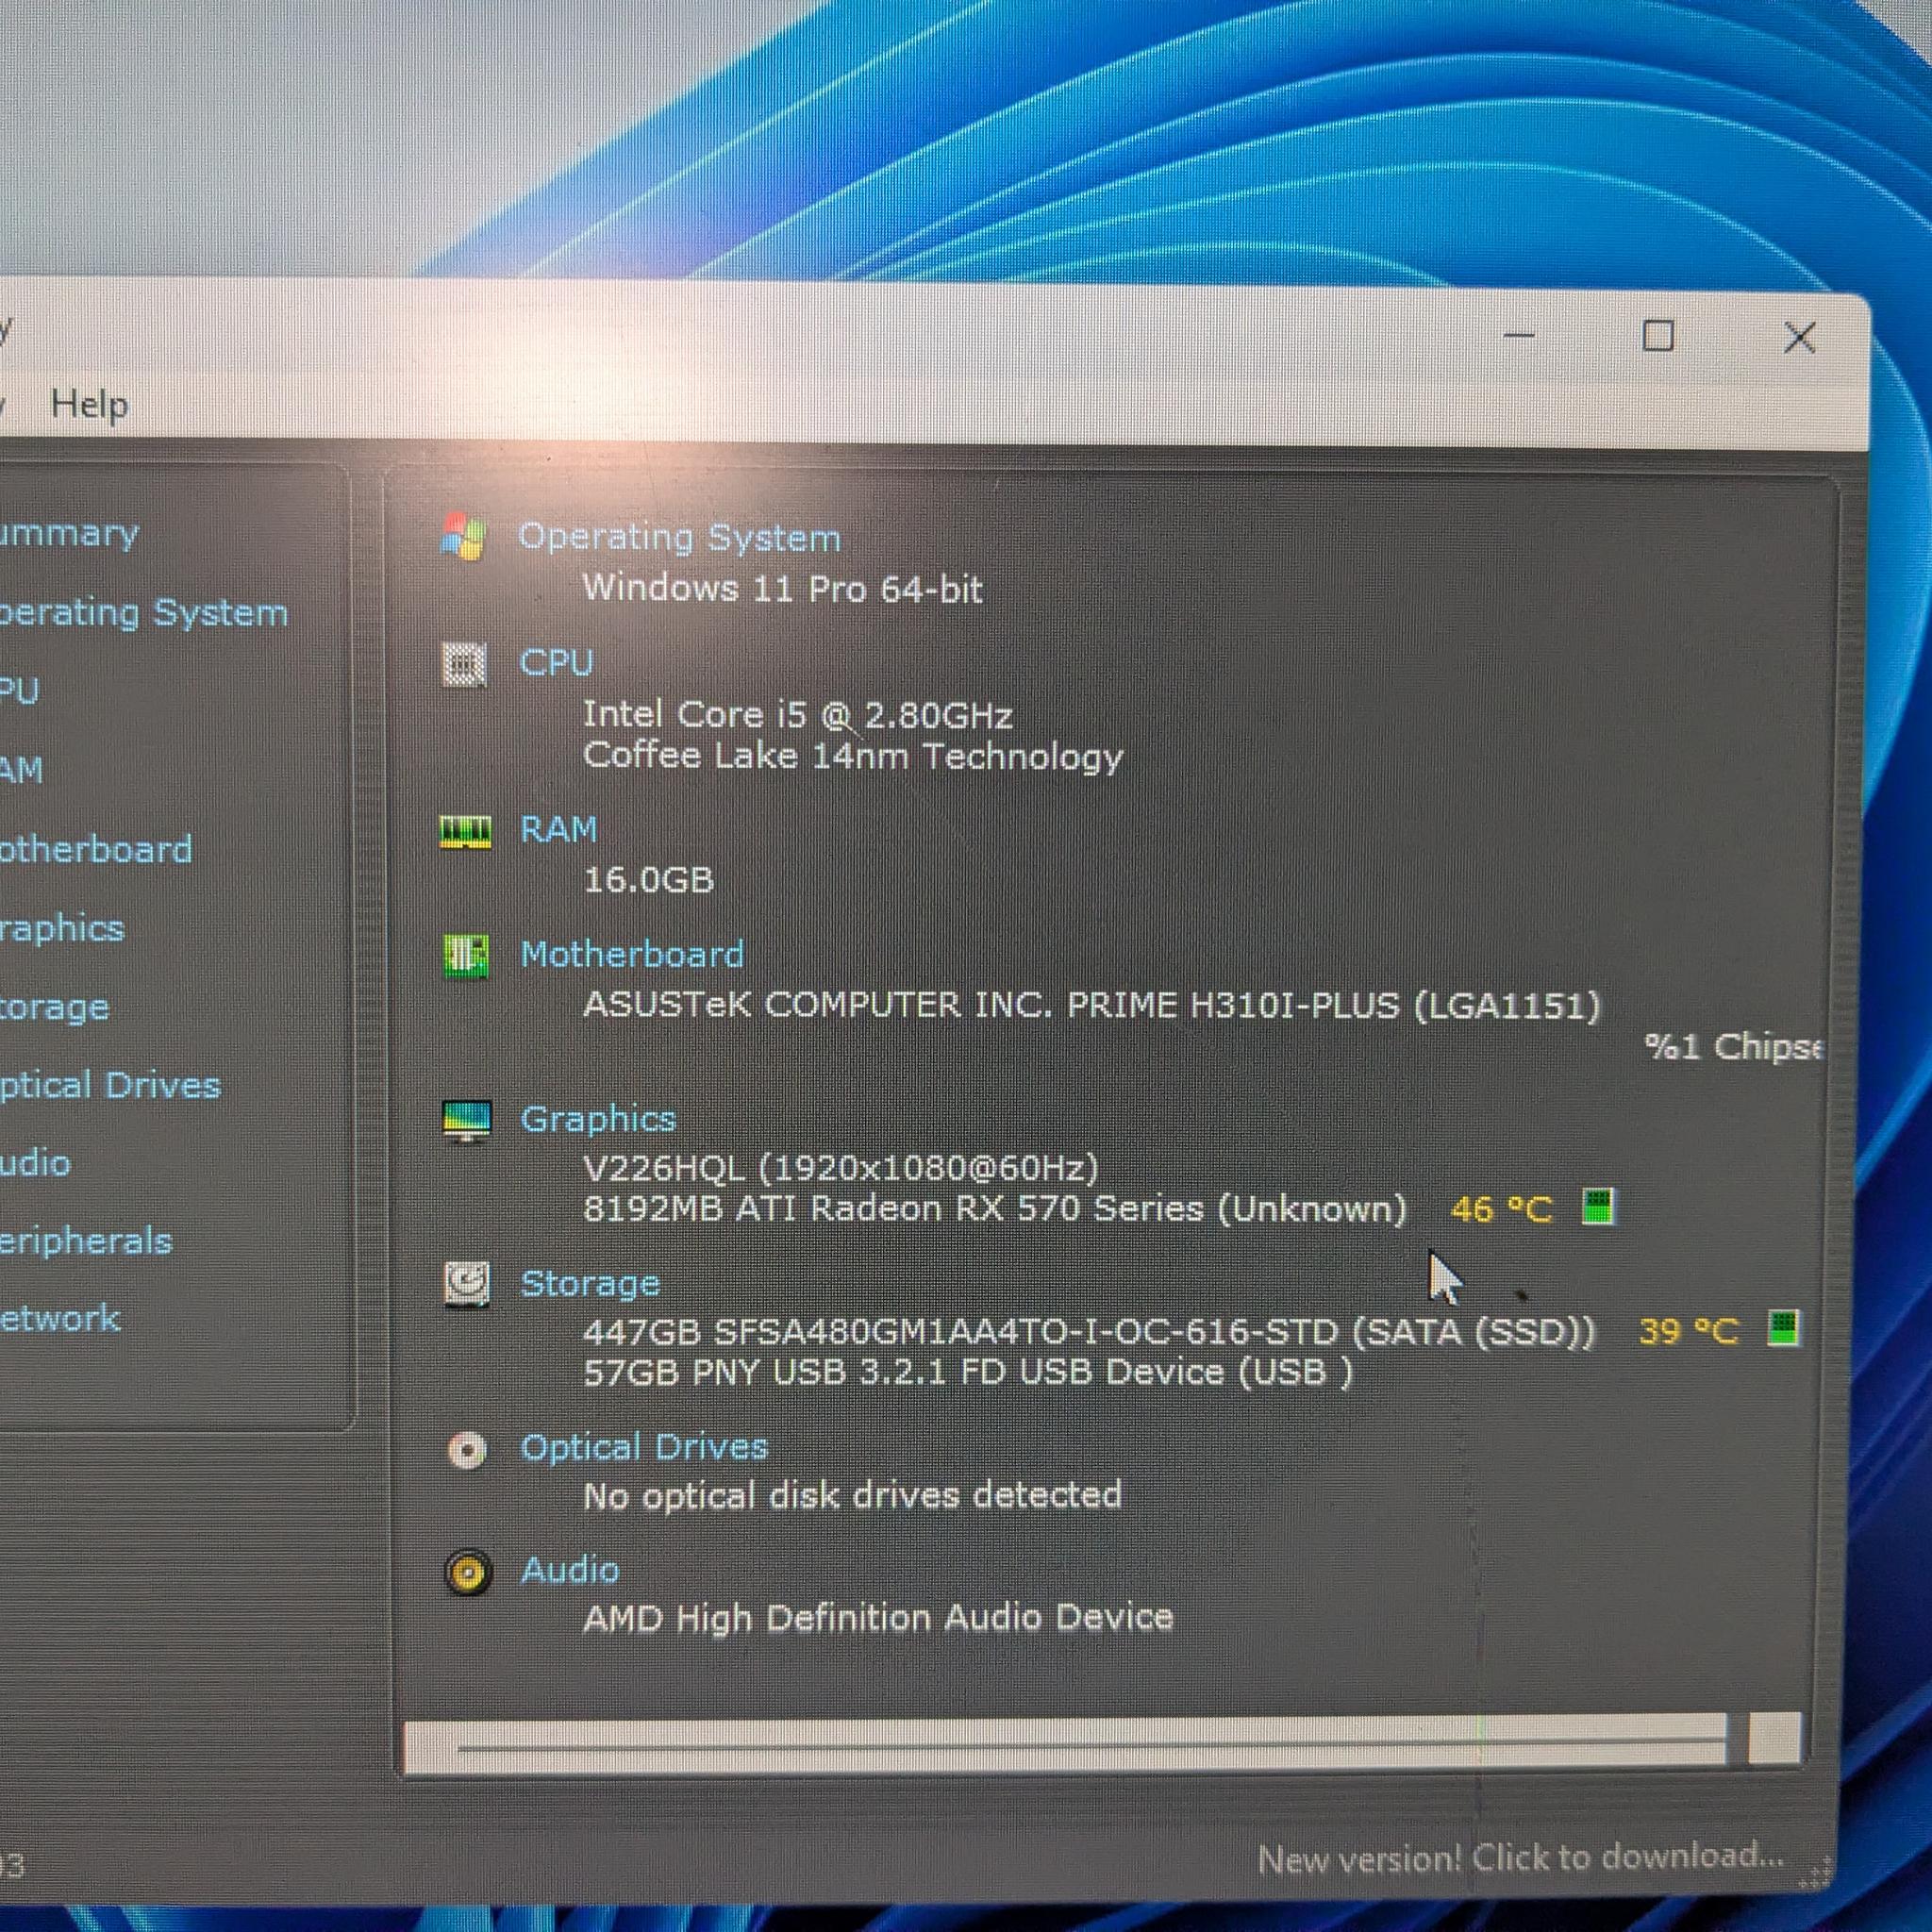Select Peripherals in the left sidebar
Screen dimensions: 1932x1932
[86, 1242]
